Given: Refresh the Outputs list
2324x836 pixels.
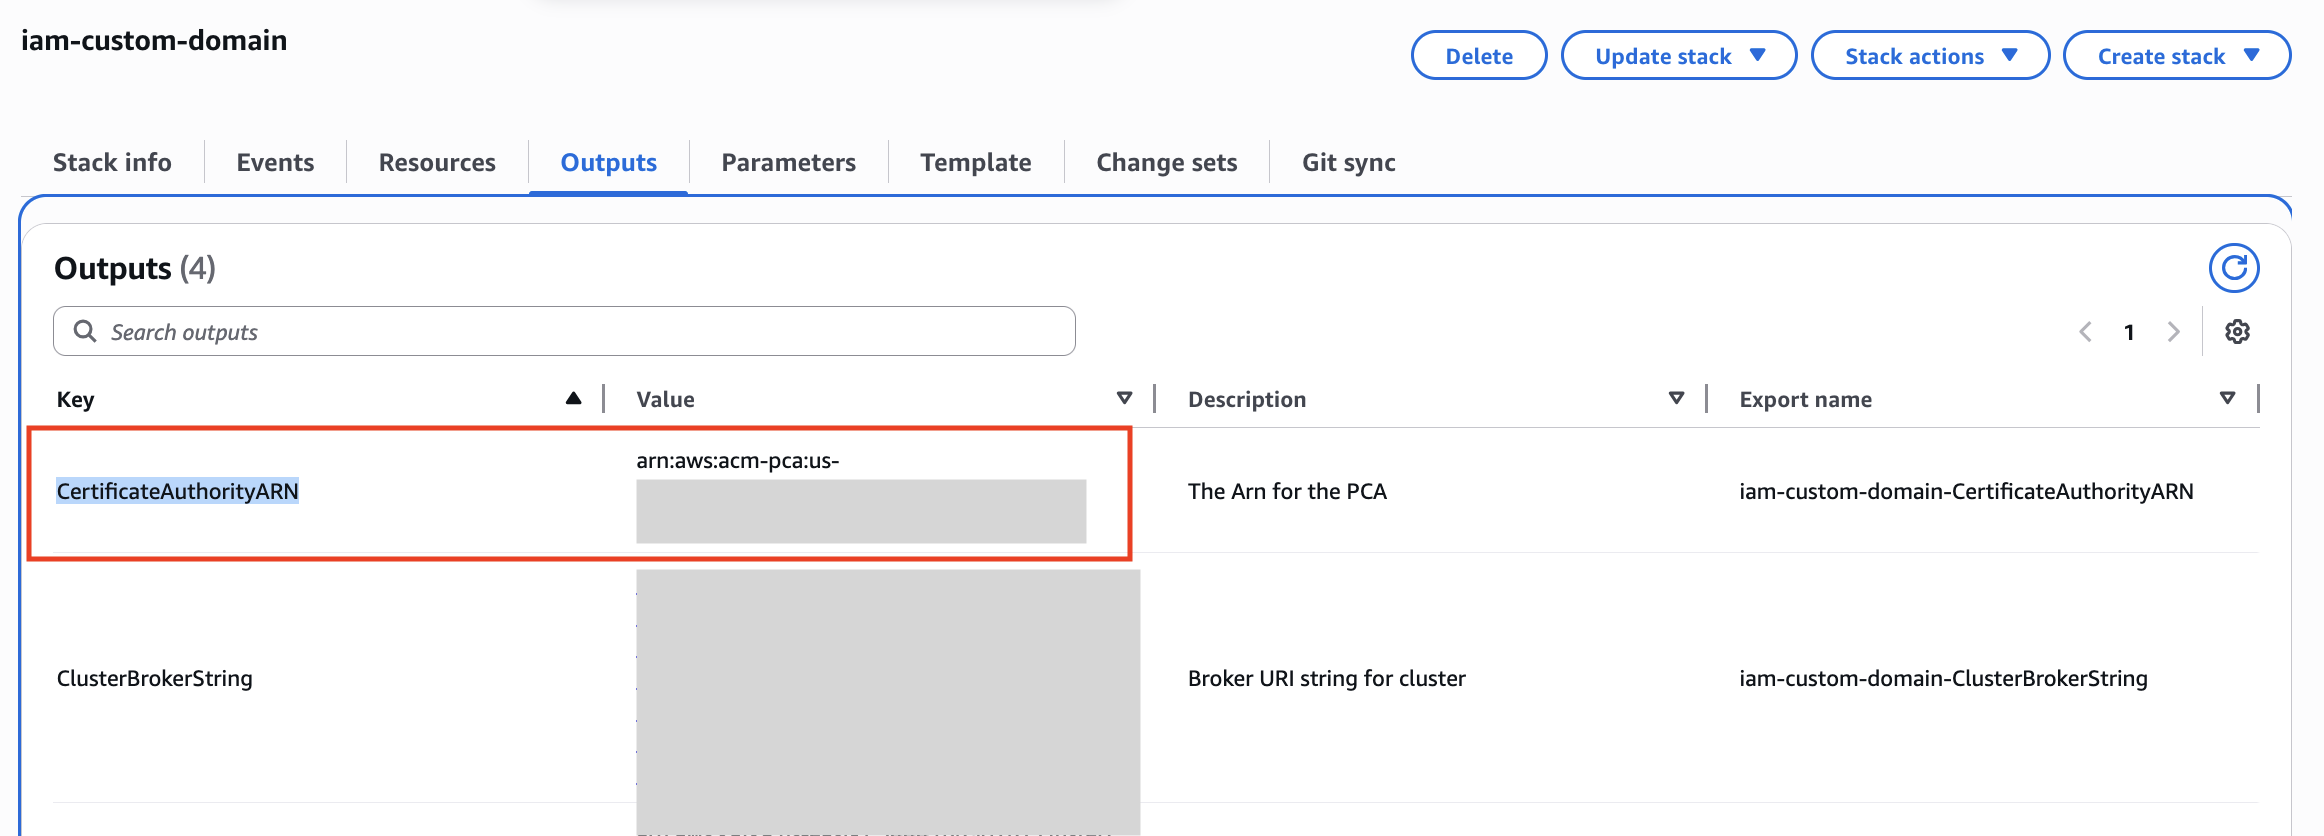Looking at the screenshot, I should click(2233, 268).
